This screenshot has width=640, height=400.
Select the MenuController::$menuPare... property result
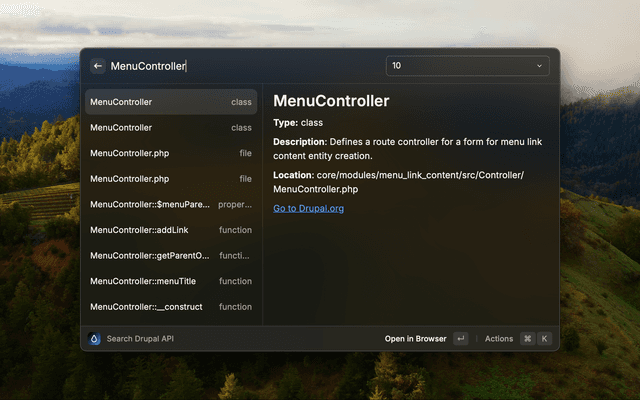[x=171, y=204]
